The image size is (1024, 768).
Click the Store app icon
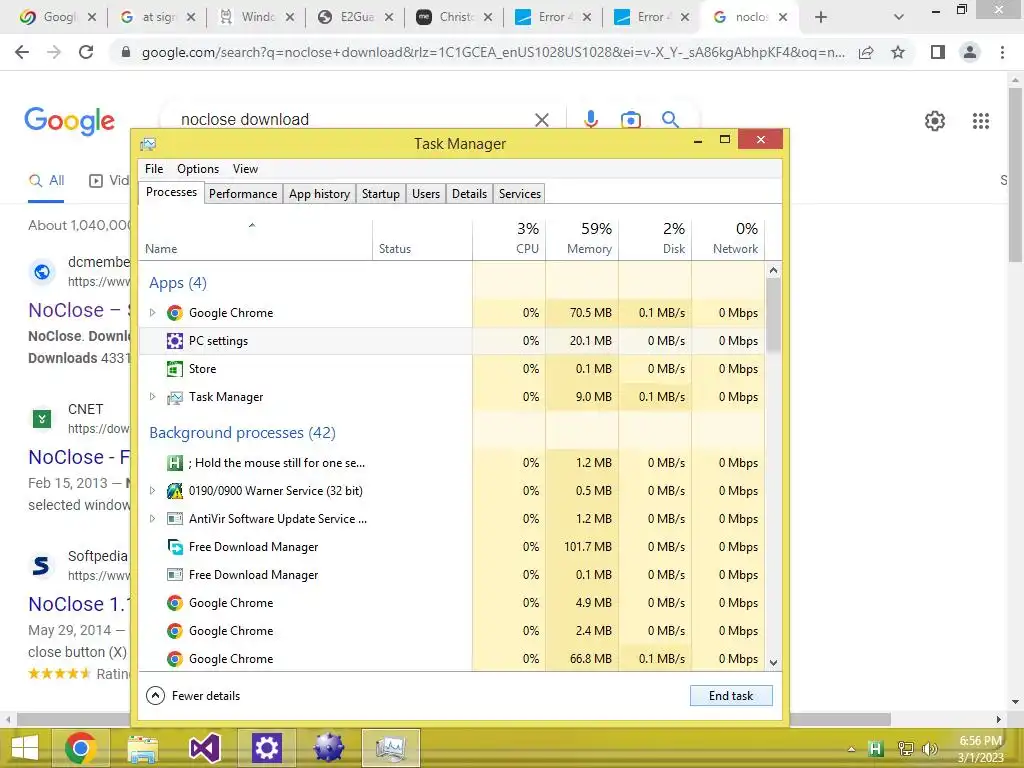pos(174,369)
